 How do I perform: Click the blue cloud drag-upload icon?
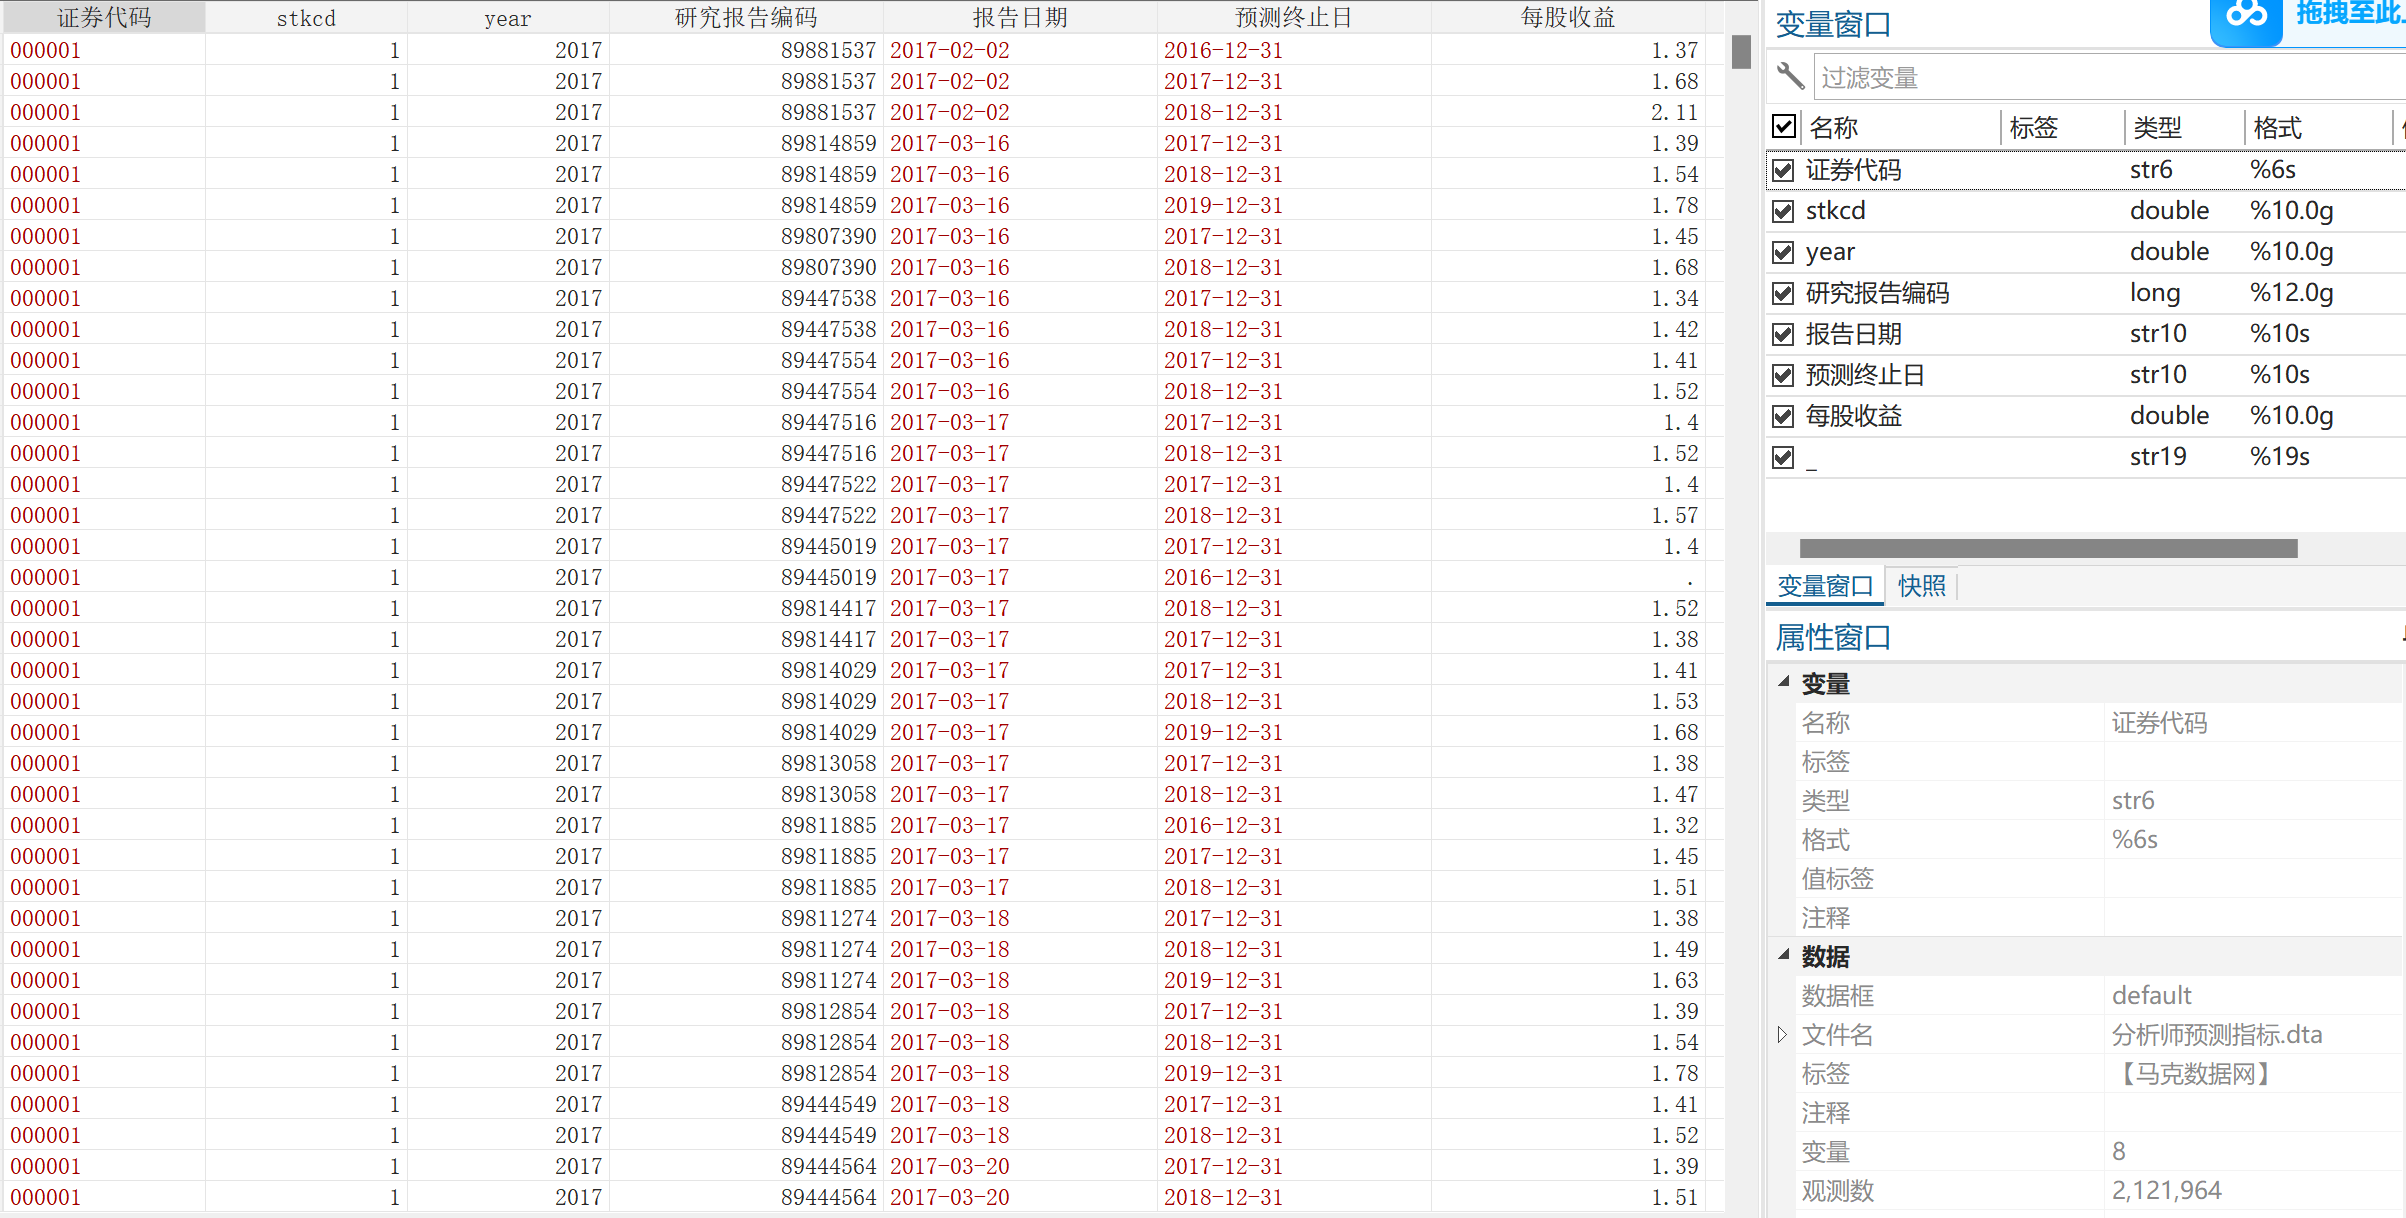pos(2246,16)
